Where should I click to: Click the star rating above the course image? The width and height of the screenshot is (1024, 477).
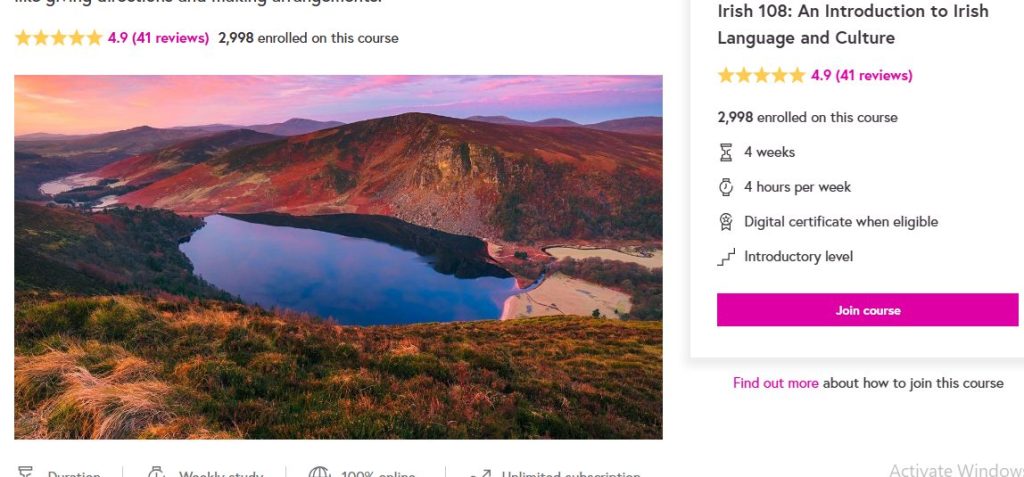click(58, 38)
